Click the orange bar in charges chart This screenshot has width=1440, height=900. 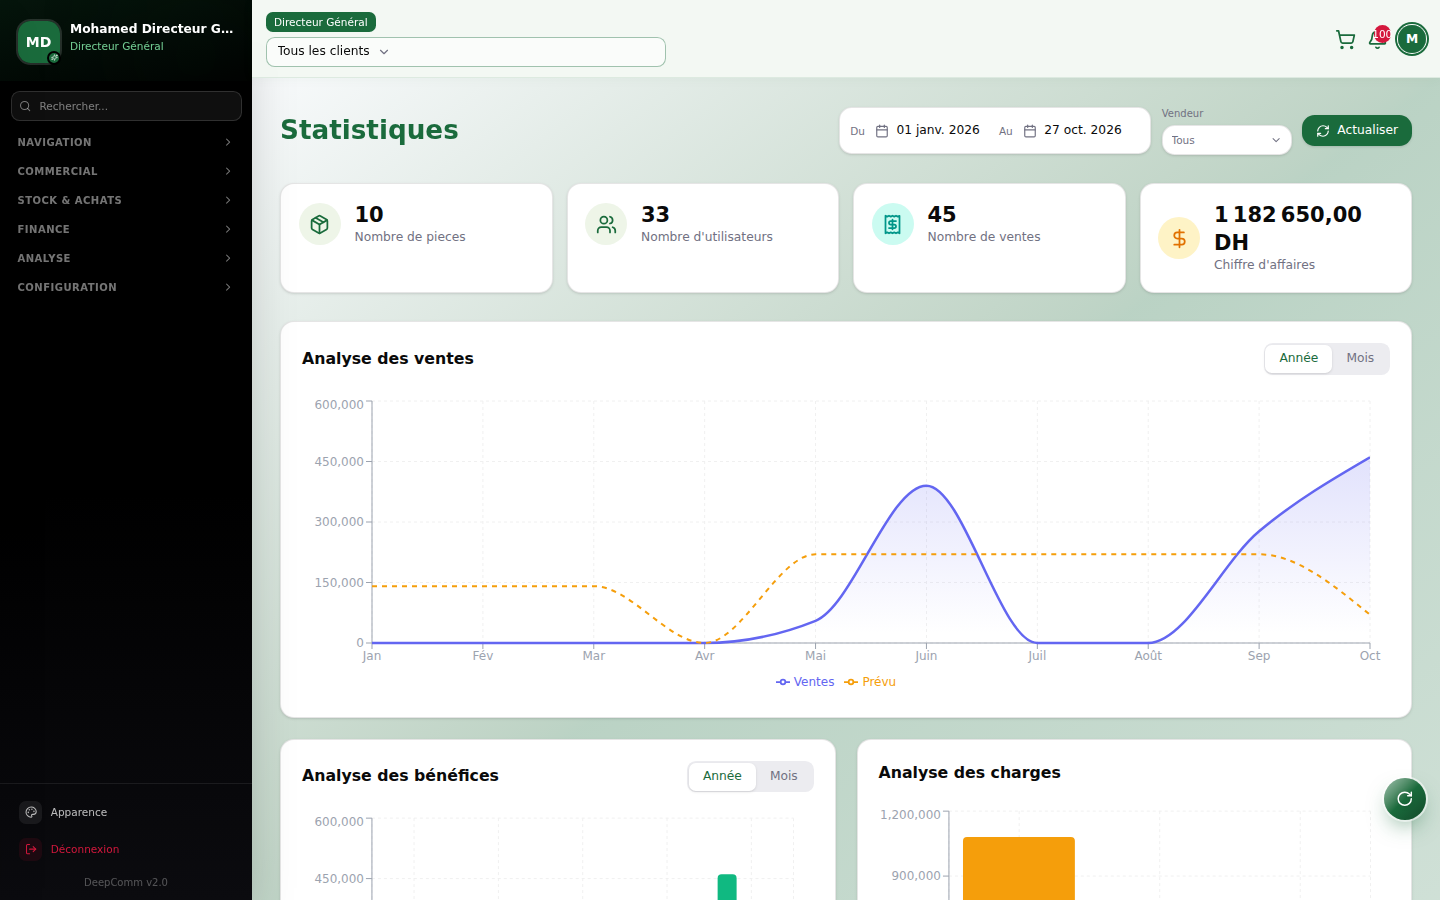click(1018, 868)
